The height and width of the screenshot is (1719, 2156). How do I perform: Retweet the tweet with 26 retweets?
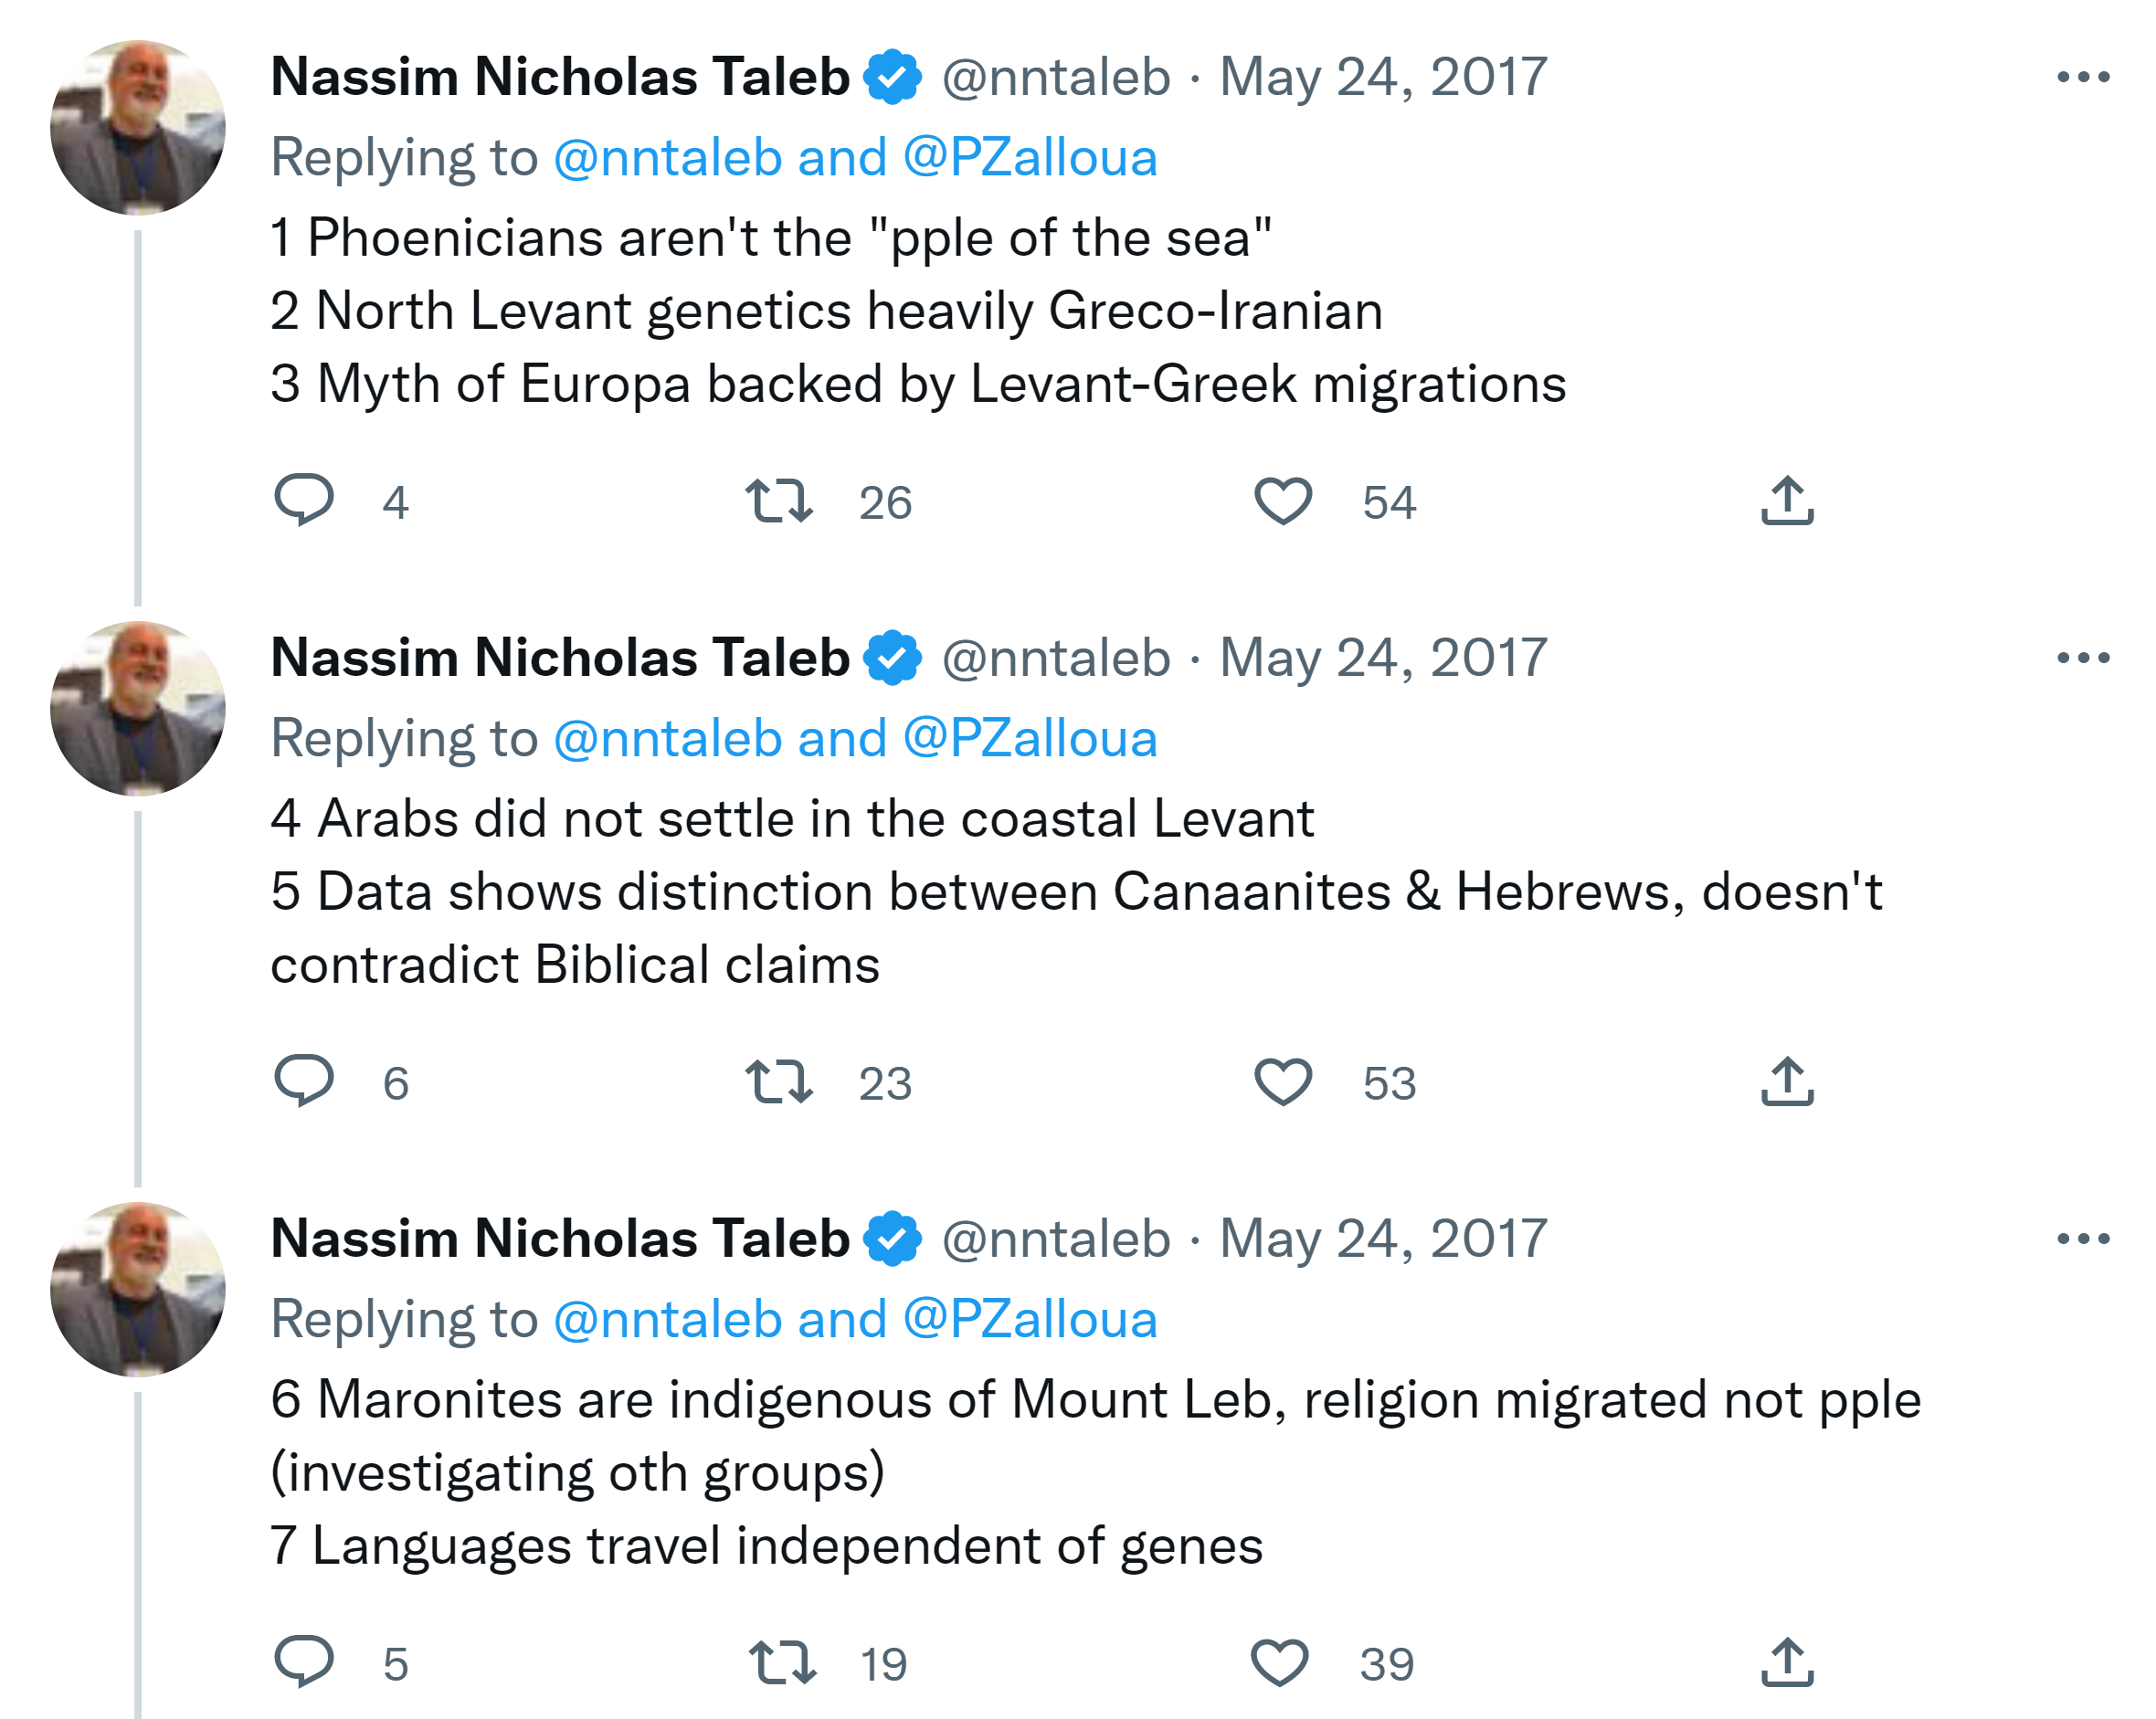coord(779,501)
